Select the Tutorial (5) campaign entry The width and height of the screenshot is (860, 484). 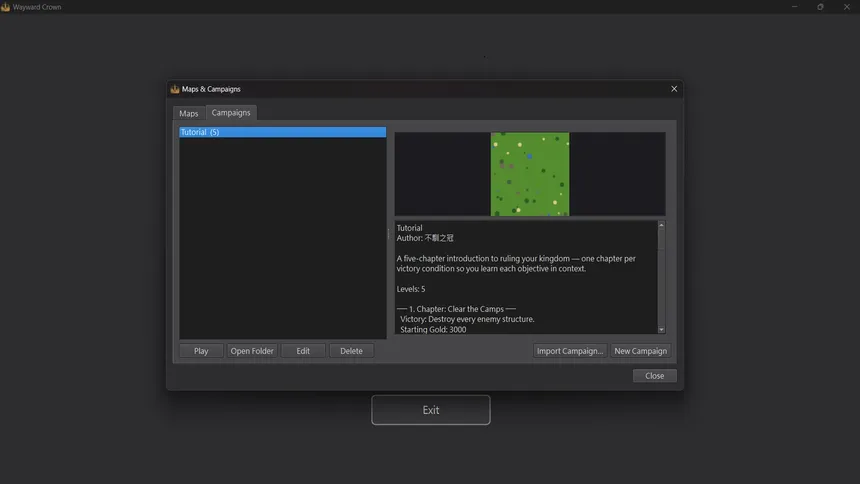(282, 132)
